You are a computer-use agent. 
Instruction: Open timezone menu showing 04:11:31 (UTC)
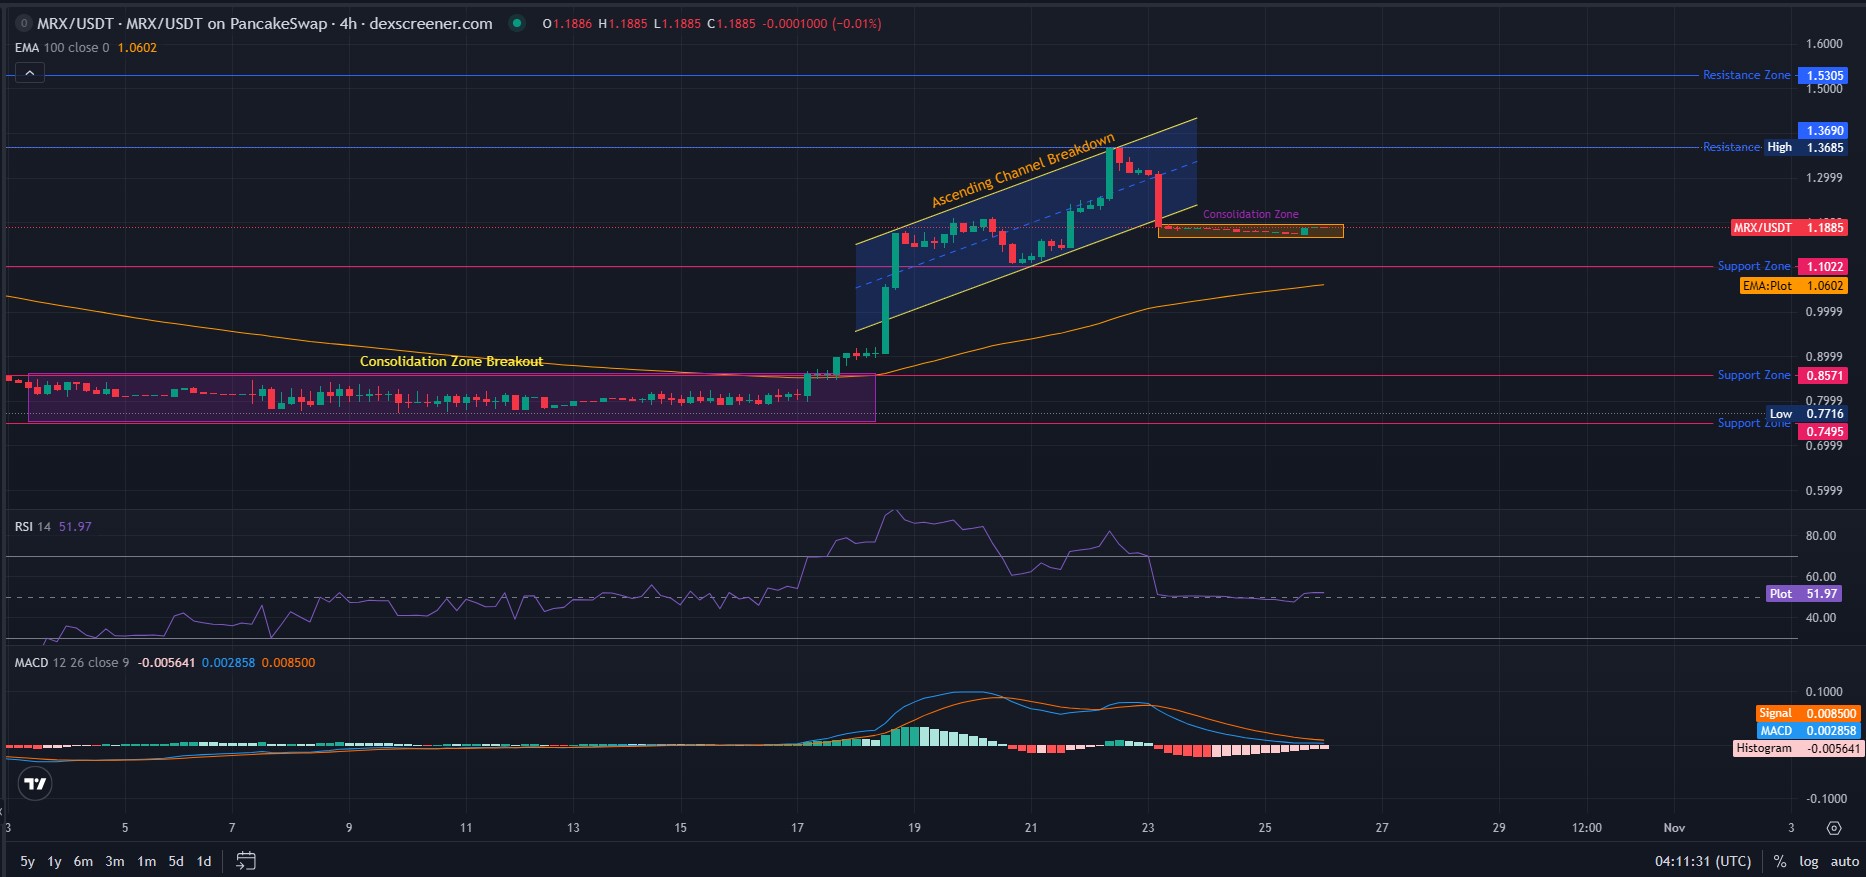pyautogui.click(x=1703, y=861)
